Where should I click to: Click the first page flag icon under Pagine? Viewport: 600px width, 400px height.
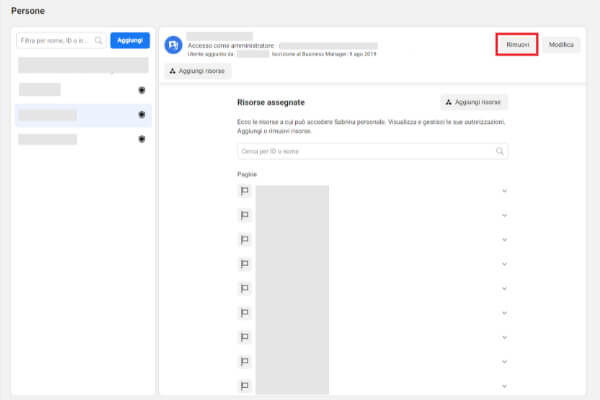(x=244, y=190)
